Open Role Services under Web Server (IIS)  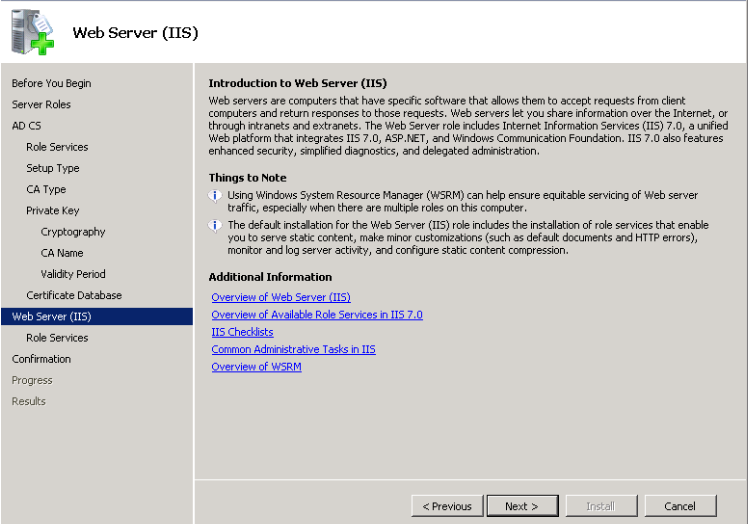57,338
